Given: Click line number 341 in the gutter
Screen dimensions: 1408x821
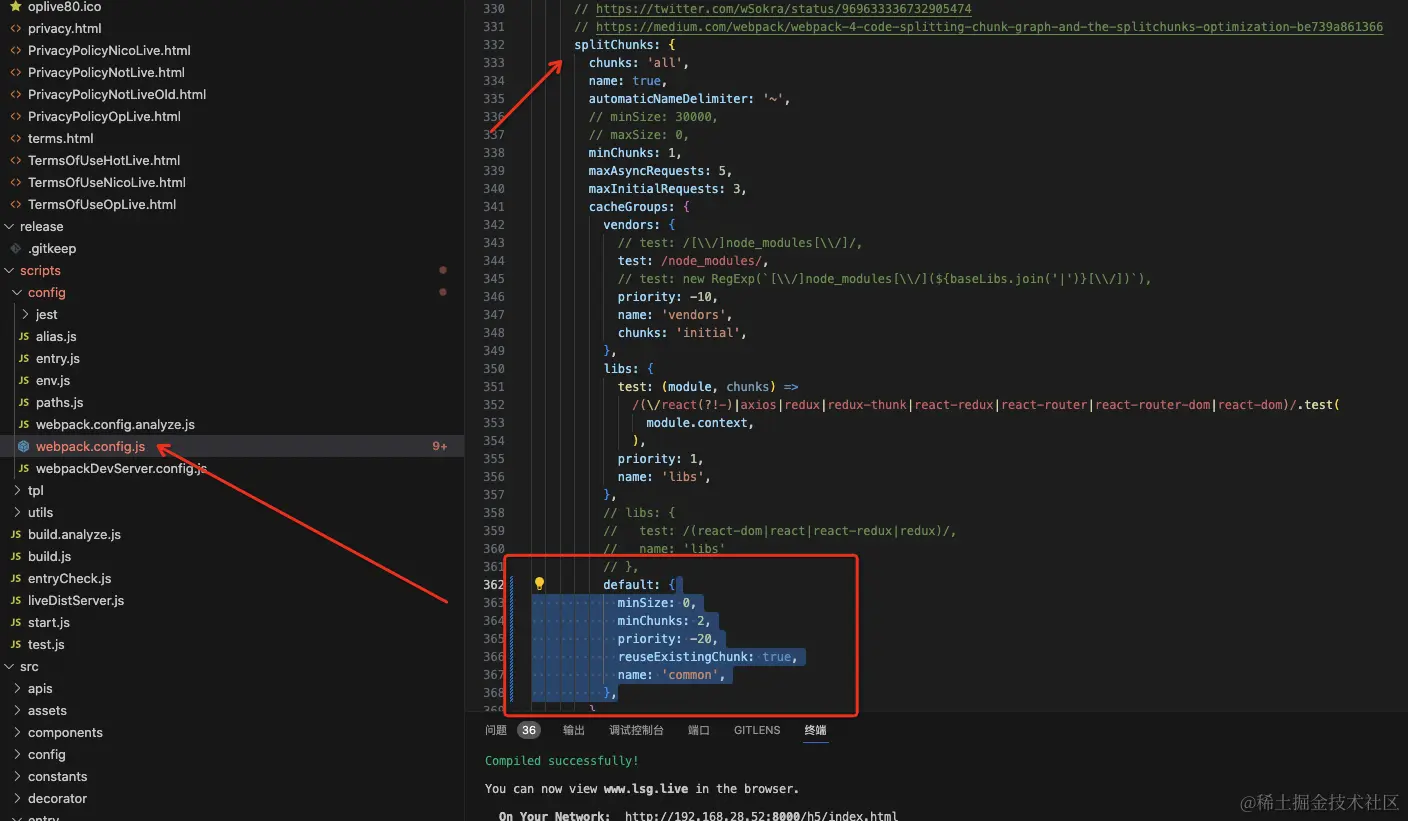Looking at the screenshot, I should 493,207.
